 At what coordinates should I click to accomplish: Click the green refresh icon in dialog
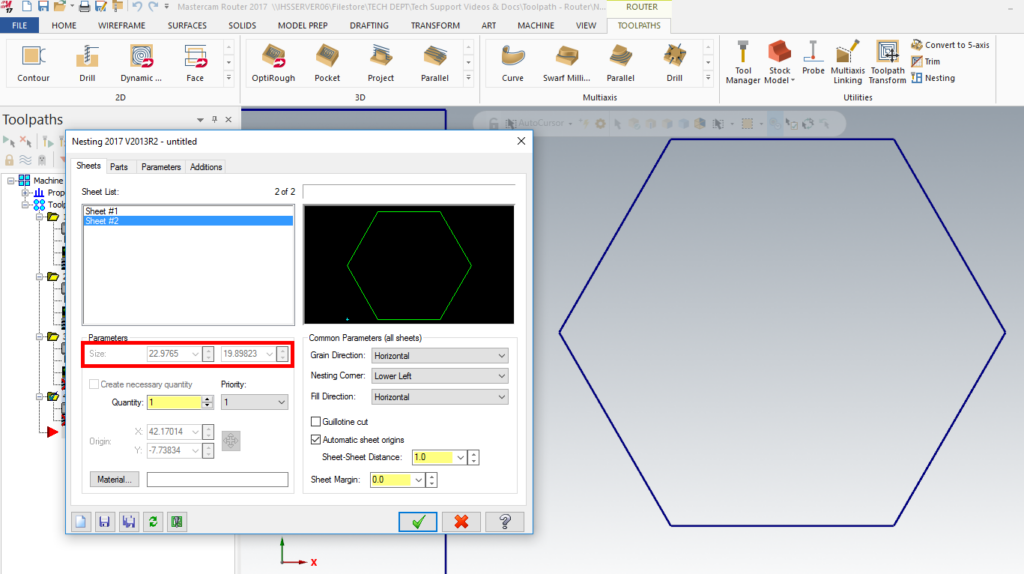[153, 521]
